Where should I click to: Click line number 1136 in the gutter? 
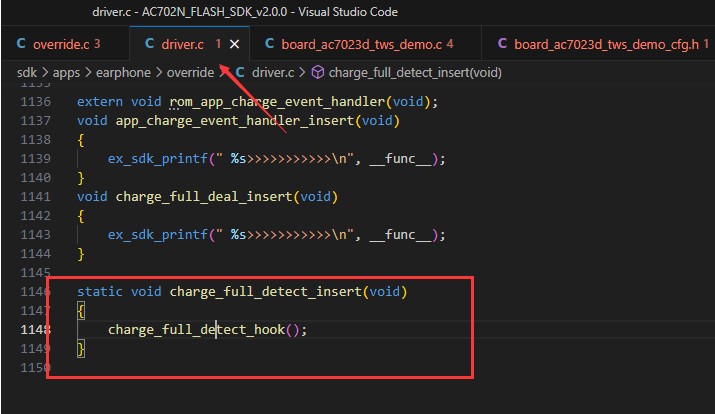(36, 102)
